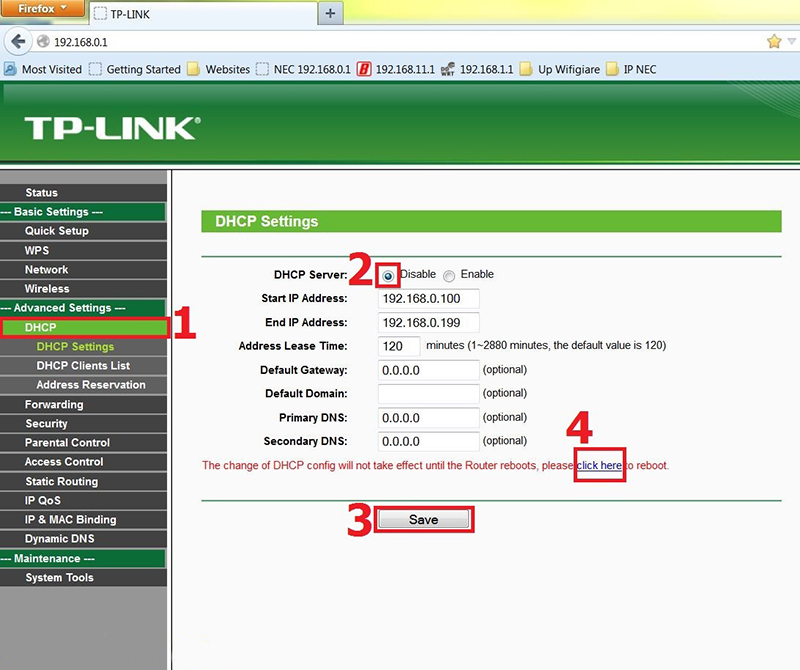Switch to the TP-LINK browser tab
800x670 pixels.
[x=203, y=14]
